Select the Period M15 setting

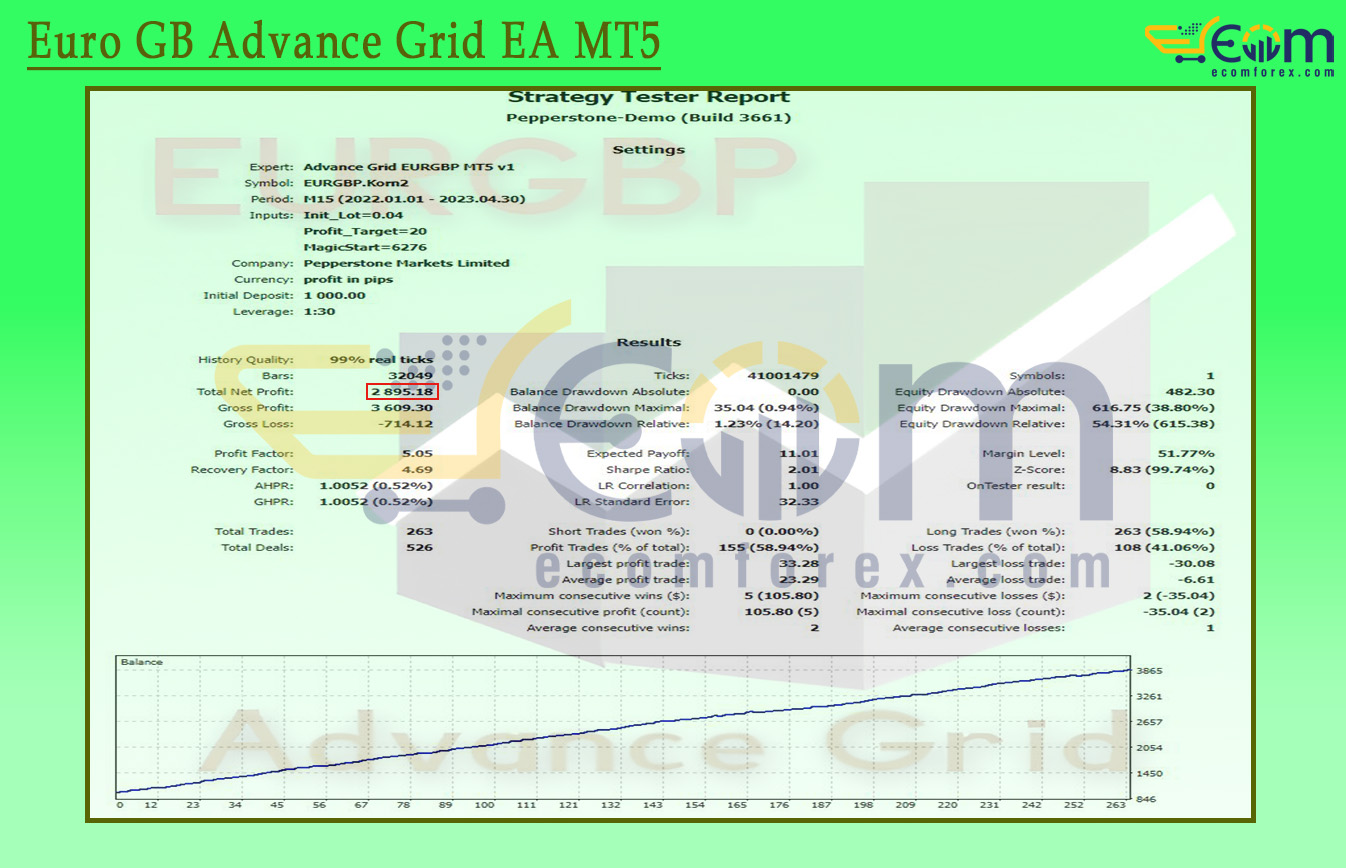point(415,198)
